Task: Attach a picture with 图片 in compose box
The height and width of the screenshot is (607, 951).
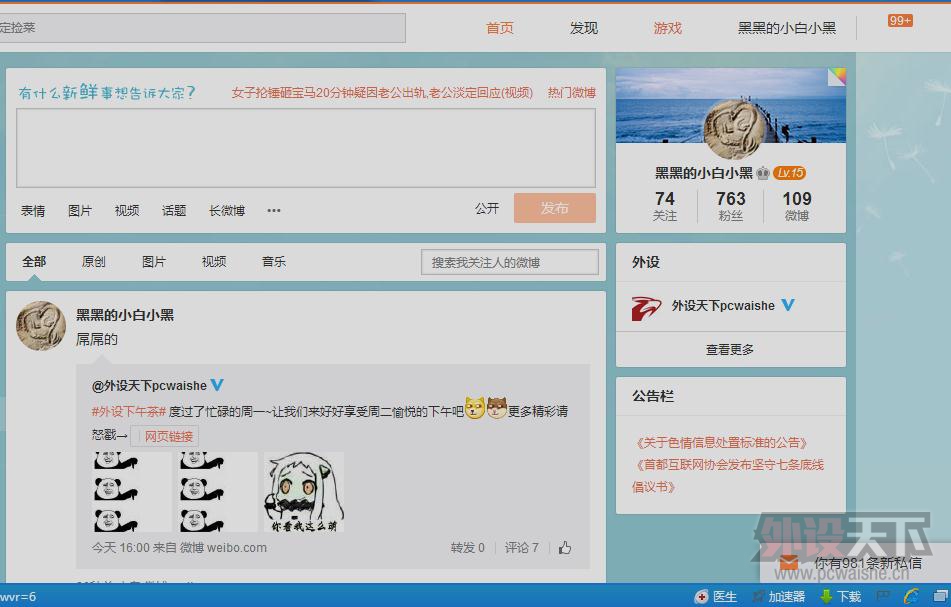Action: (79, 210)
